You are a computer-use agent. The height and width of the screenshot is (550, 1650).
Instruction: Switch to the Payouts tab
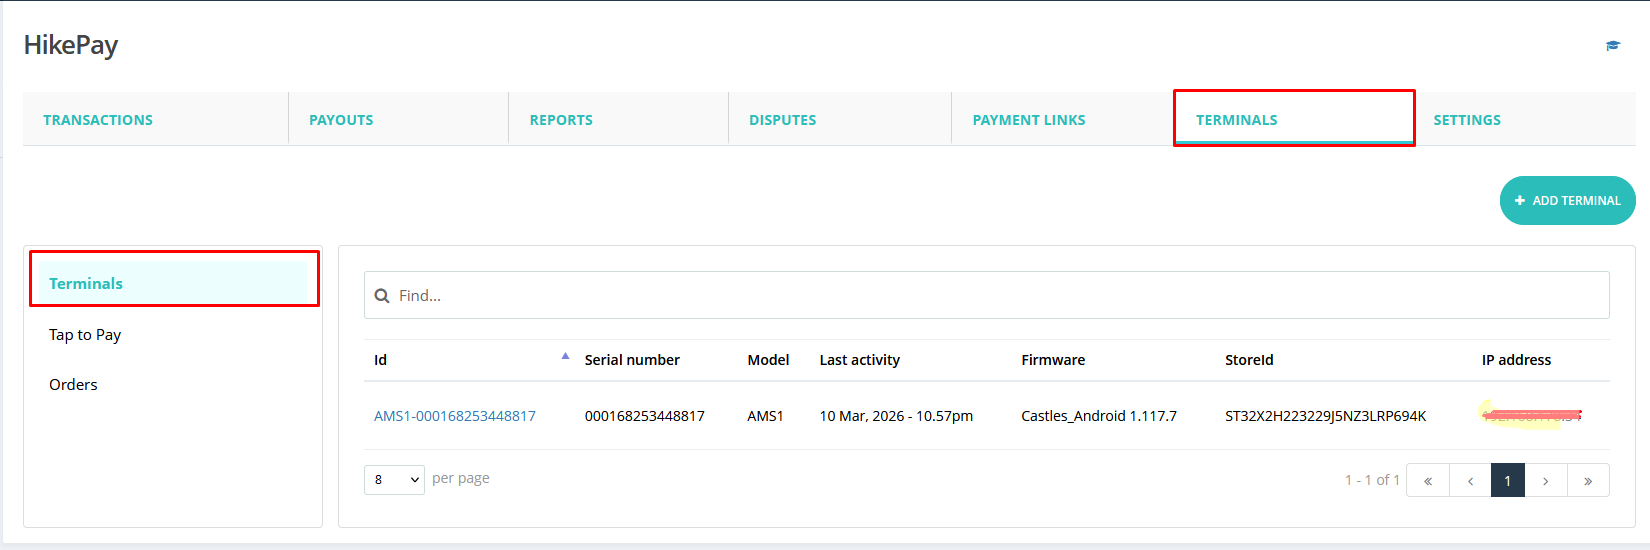tap(341, 120)
